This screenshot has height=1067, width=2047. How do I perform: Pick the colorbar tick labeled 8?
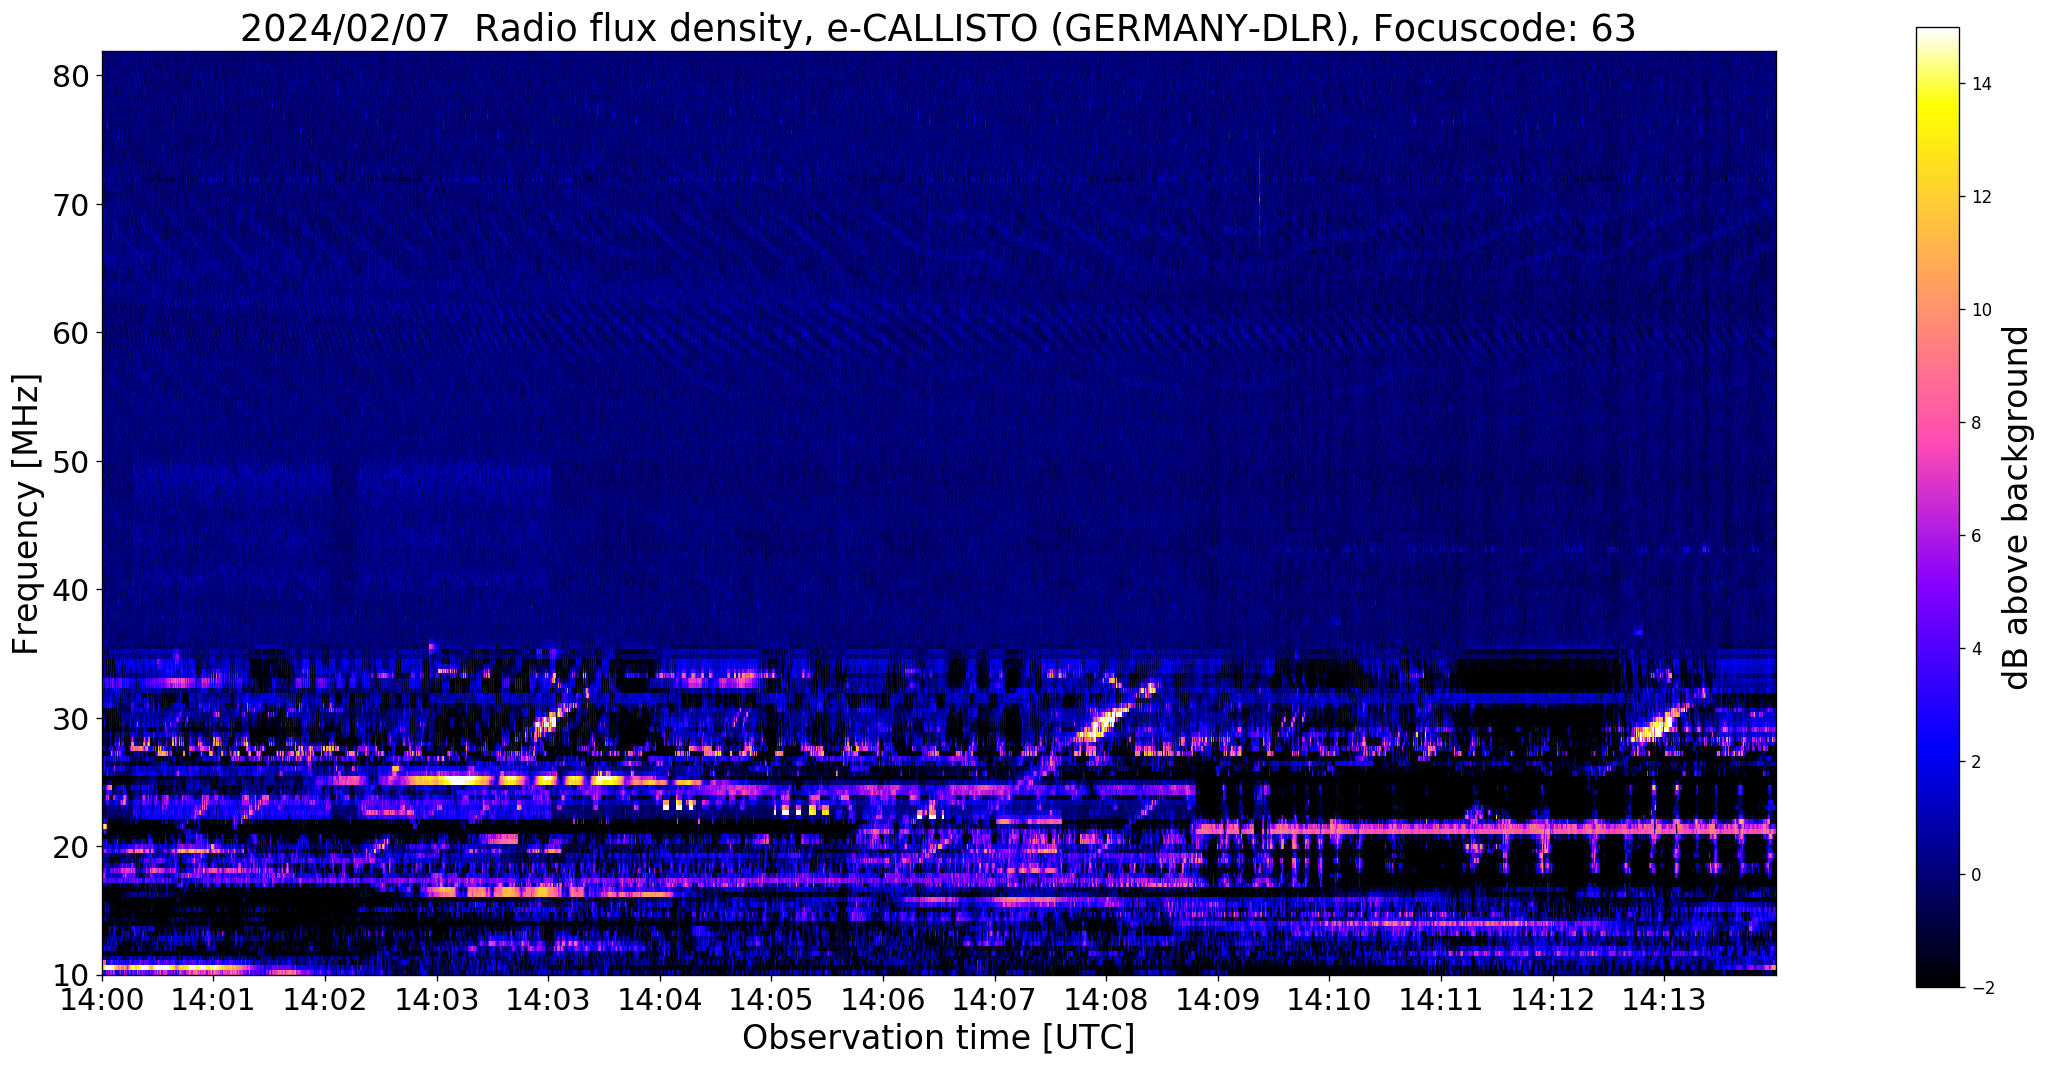coord(1975,423)
